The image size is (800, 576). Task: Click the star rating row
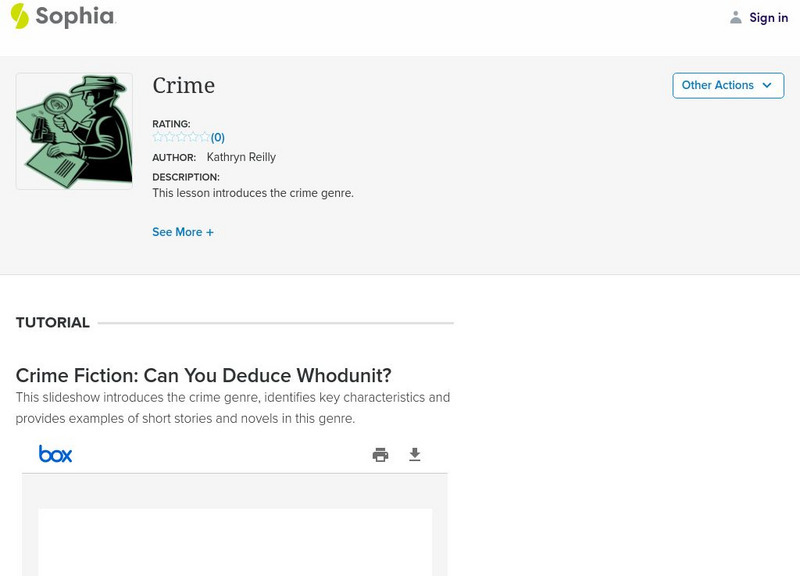pos(181,137)
